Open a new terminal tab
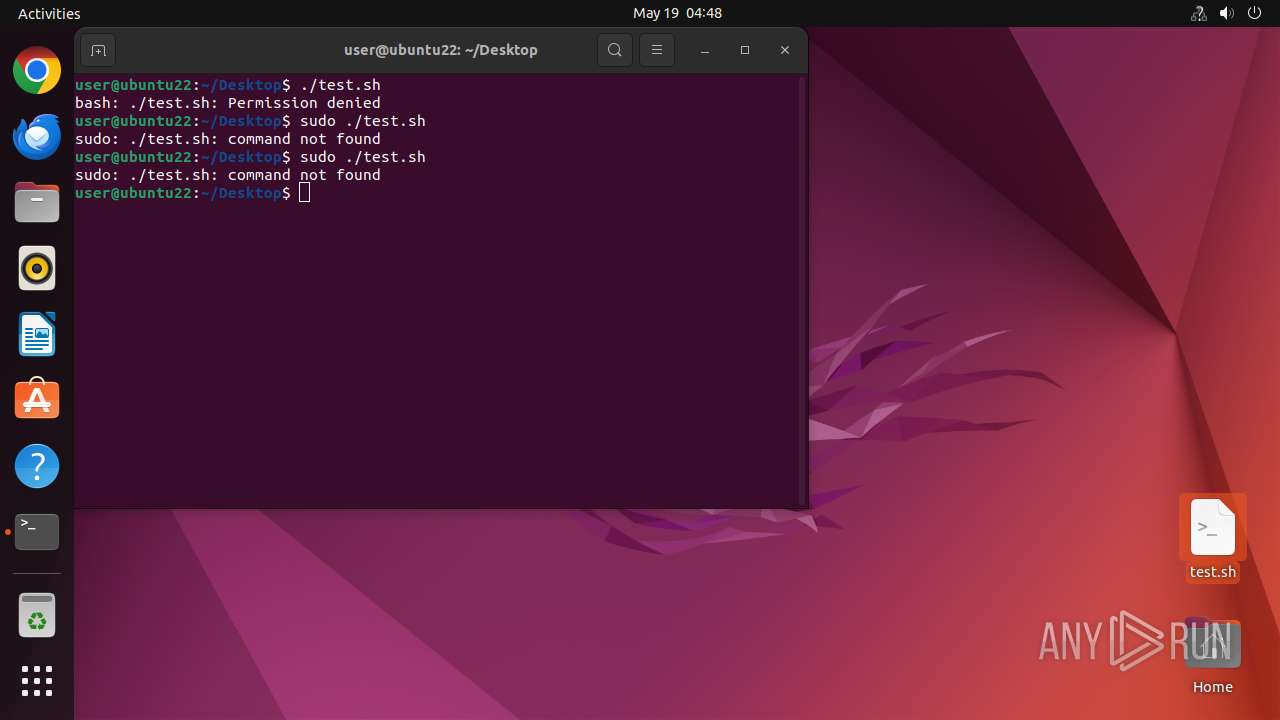This screenshot has width=1280, height=720. [98, 50]
